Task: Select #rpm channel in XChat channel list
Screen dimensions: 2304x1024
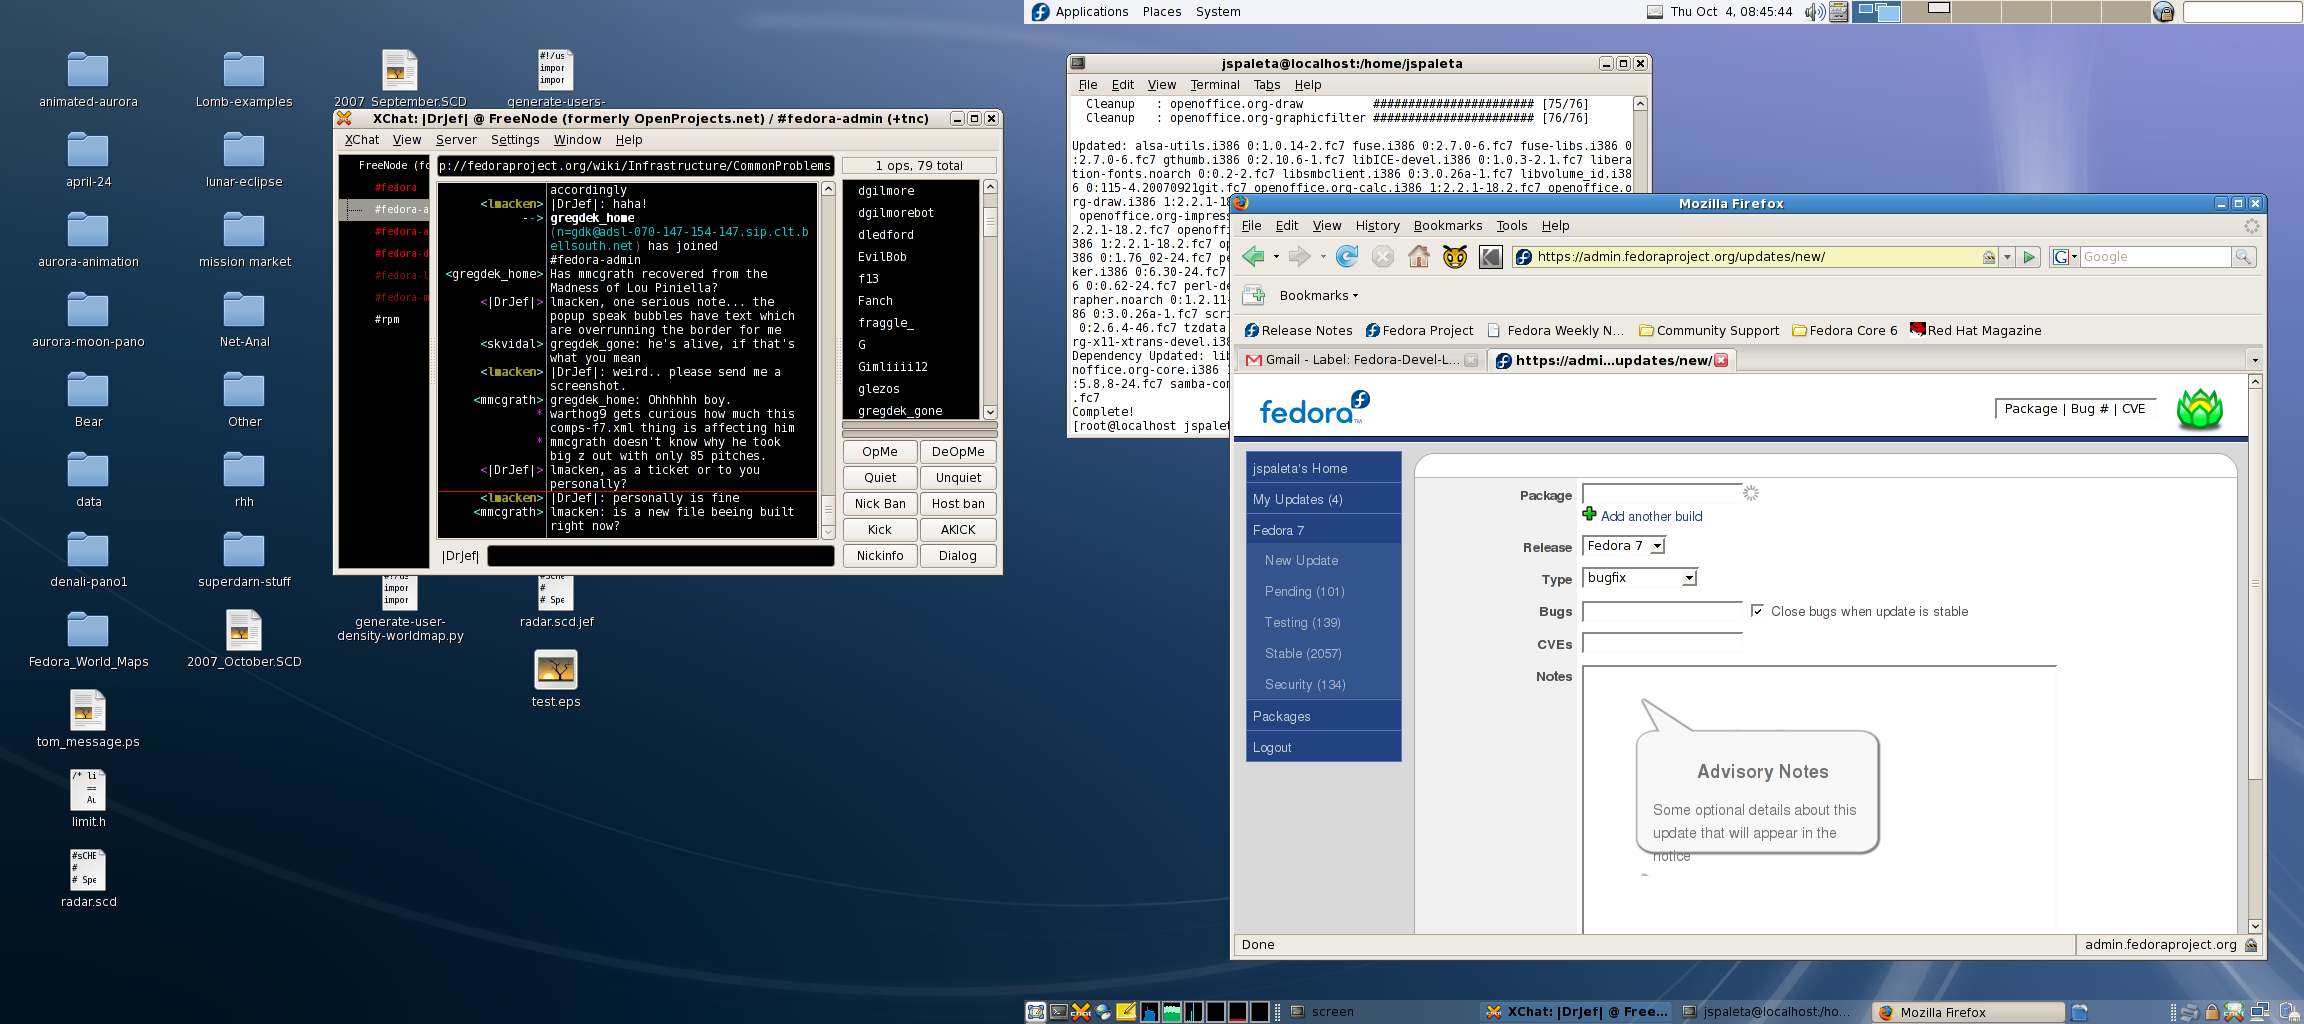Action: (387, 320)
